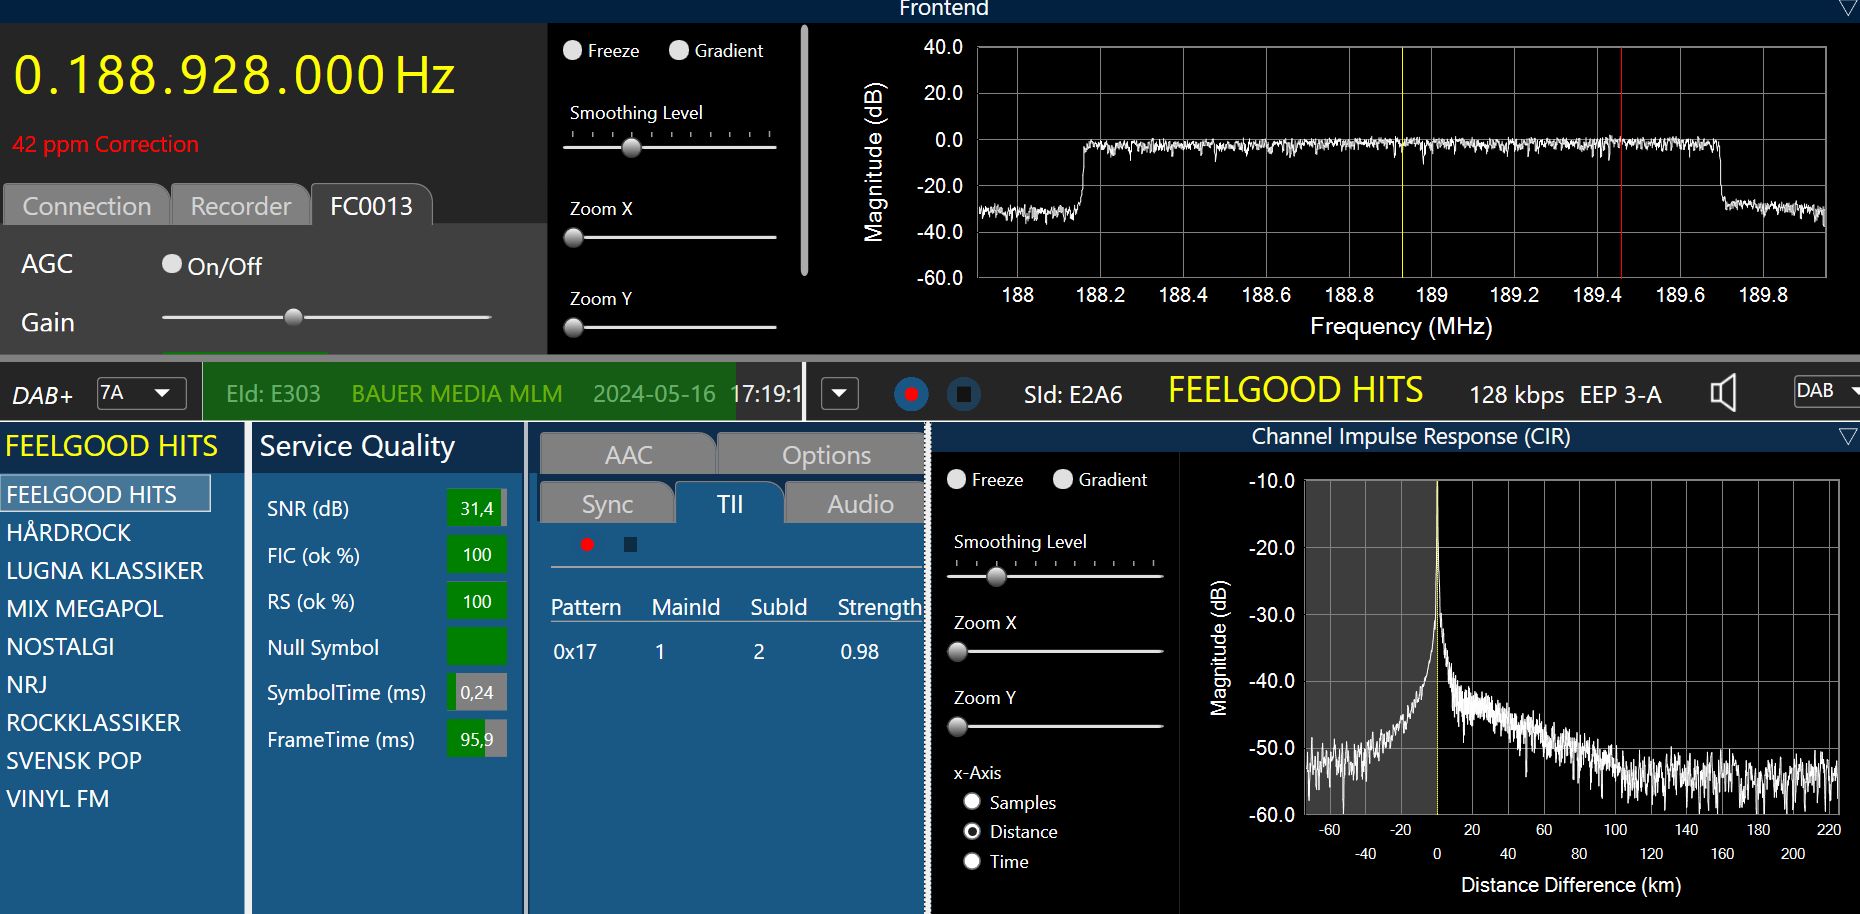Click the small dark square in TII tab
This screenshot has width=1860, height=914.
[630, 544]
